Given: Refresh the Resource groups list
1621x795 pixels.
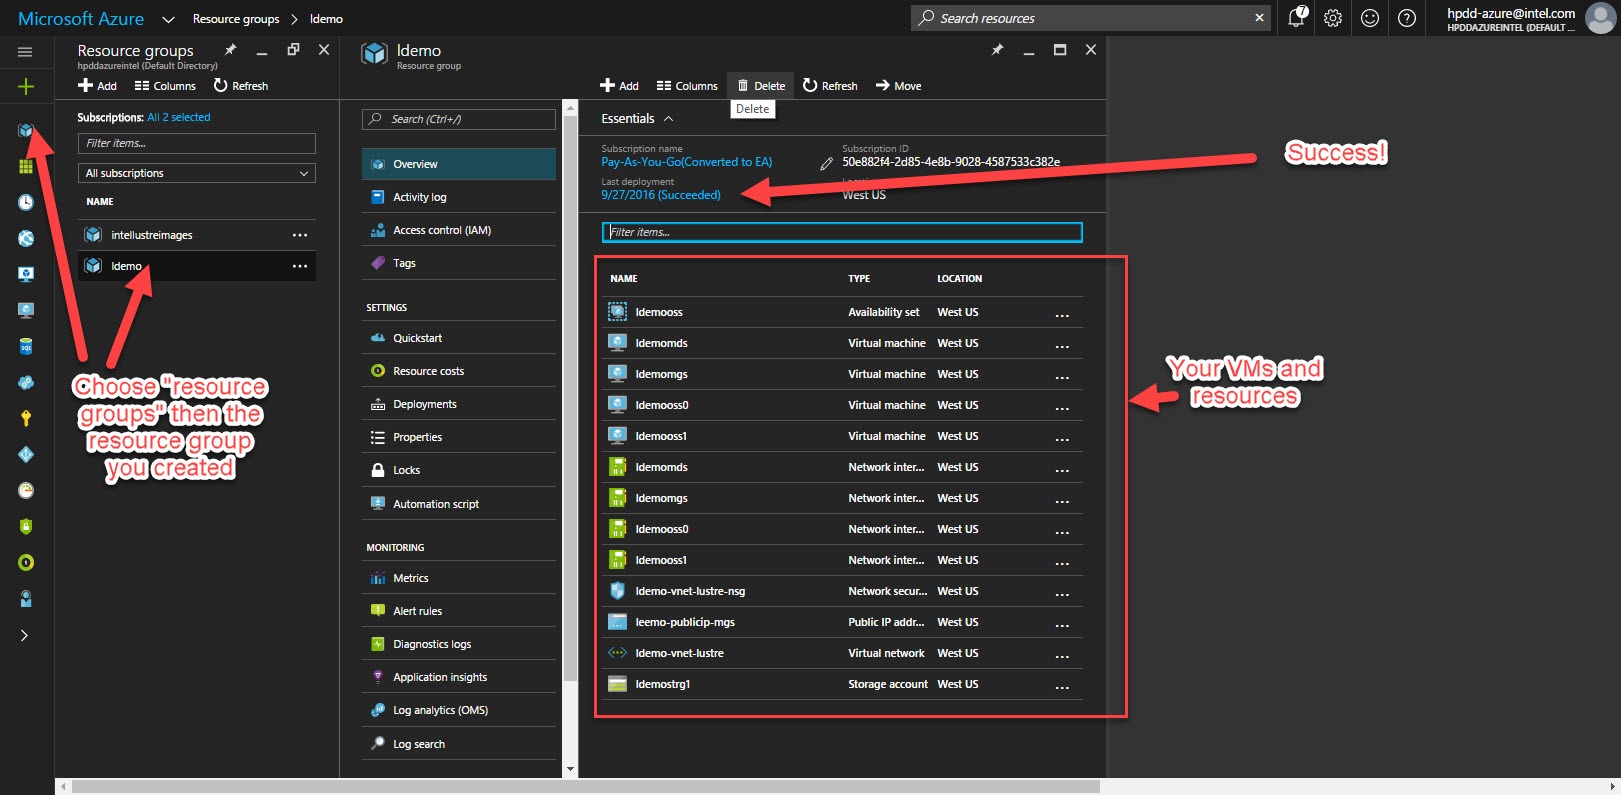Looking at the screenshot, I should [241, 86].
